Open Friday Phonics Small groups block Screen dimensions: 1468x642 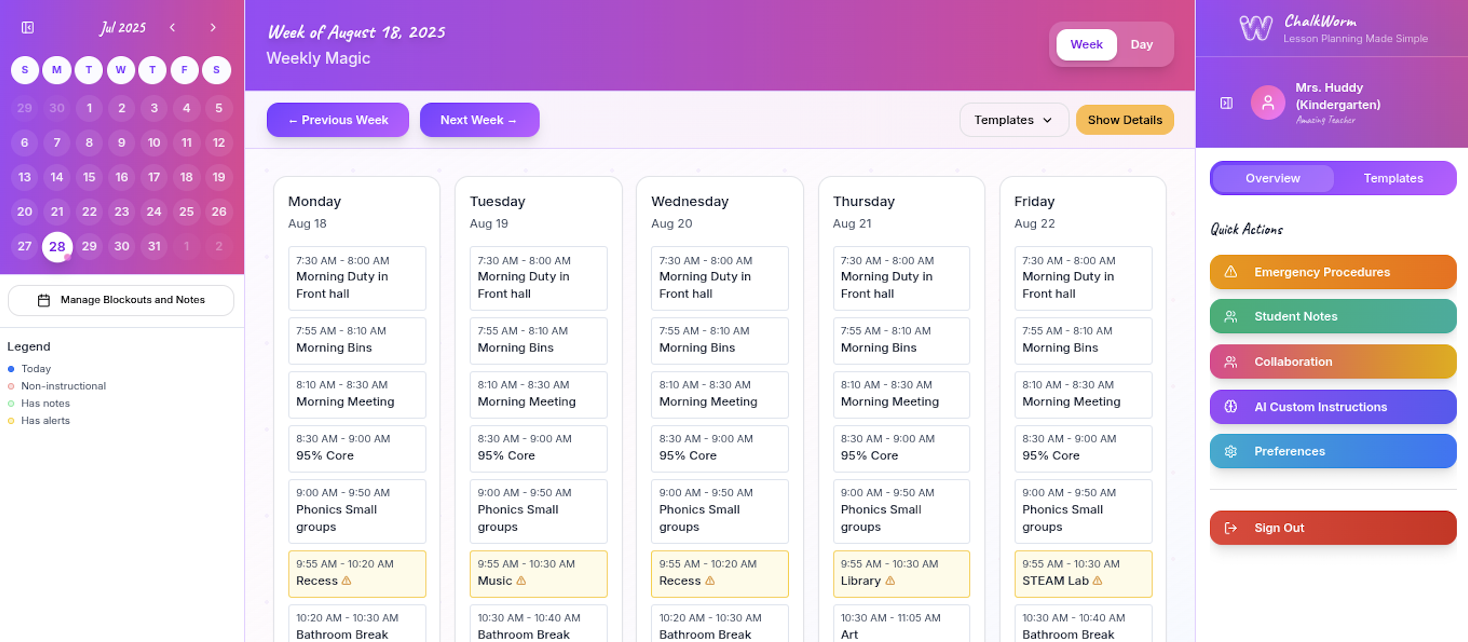(1083, 511)
